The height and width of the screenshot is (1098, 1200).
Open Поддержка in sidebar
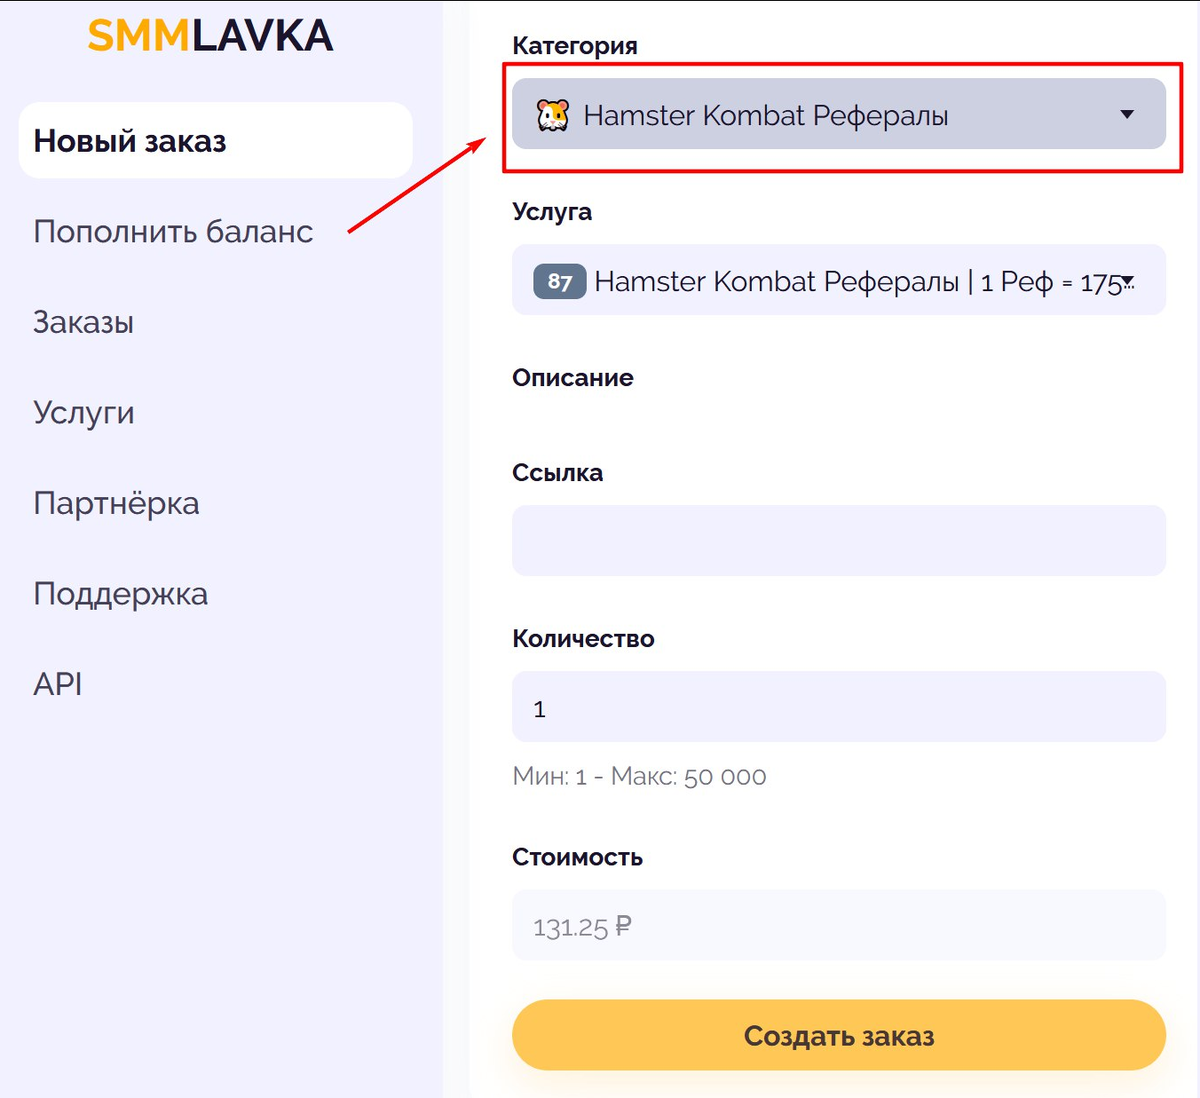(120, 594)
